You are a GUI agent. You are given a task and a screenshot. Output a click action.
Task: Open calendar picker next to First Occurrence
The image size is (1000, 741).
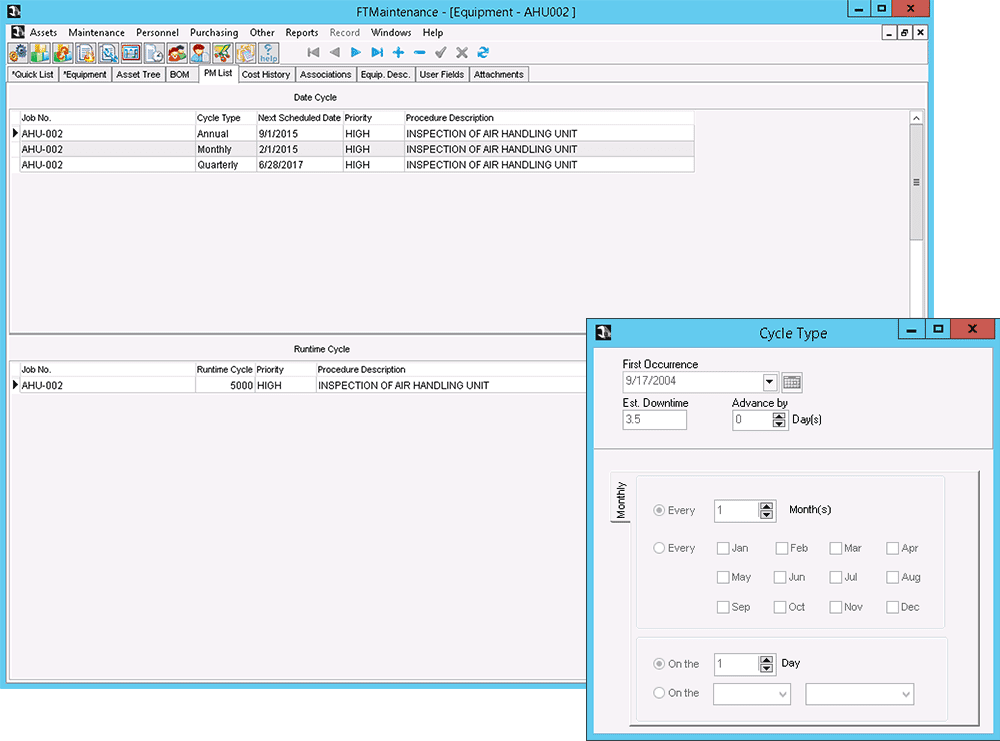click(791, 383)
